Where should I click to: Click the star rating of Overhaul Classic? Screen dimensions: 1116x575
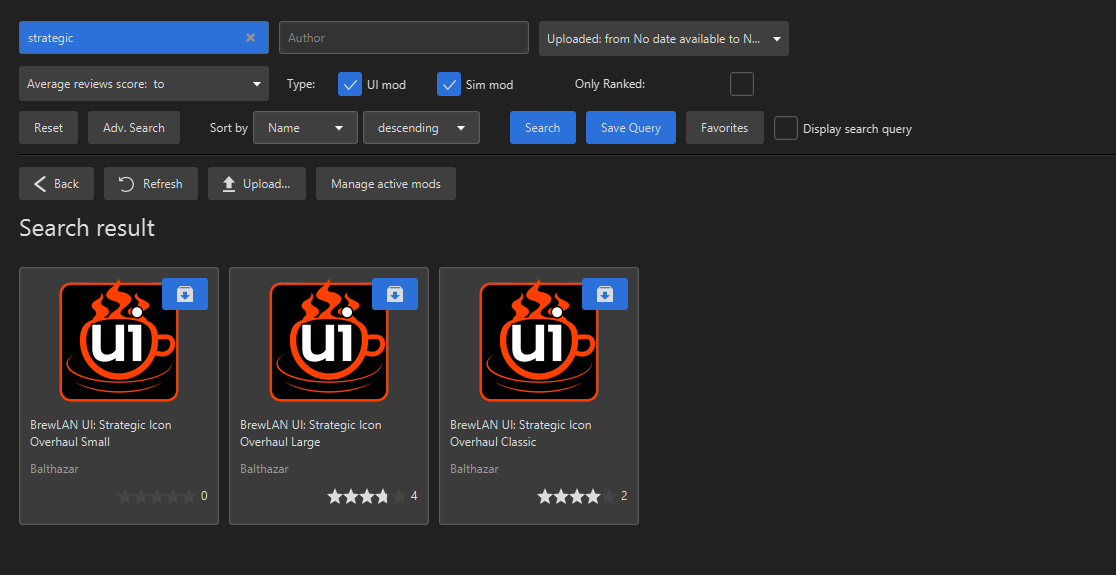(x=577, y=496)
